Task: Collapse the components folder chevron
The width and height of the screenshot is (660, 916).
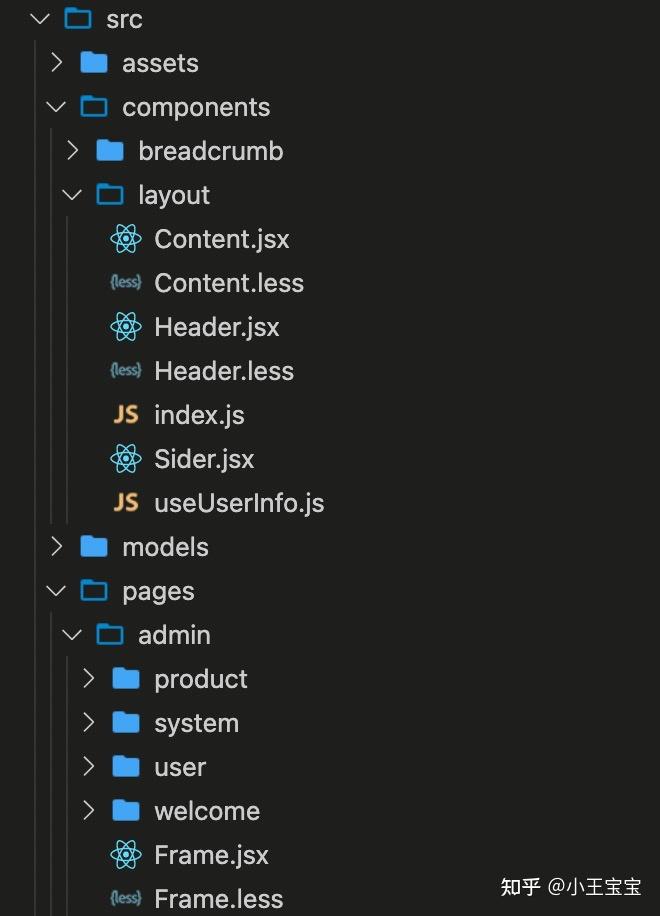Action: click(x=55, y=107)
